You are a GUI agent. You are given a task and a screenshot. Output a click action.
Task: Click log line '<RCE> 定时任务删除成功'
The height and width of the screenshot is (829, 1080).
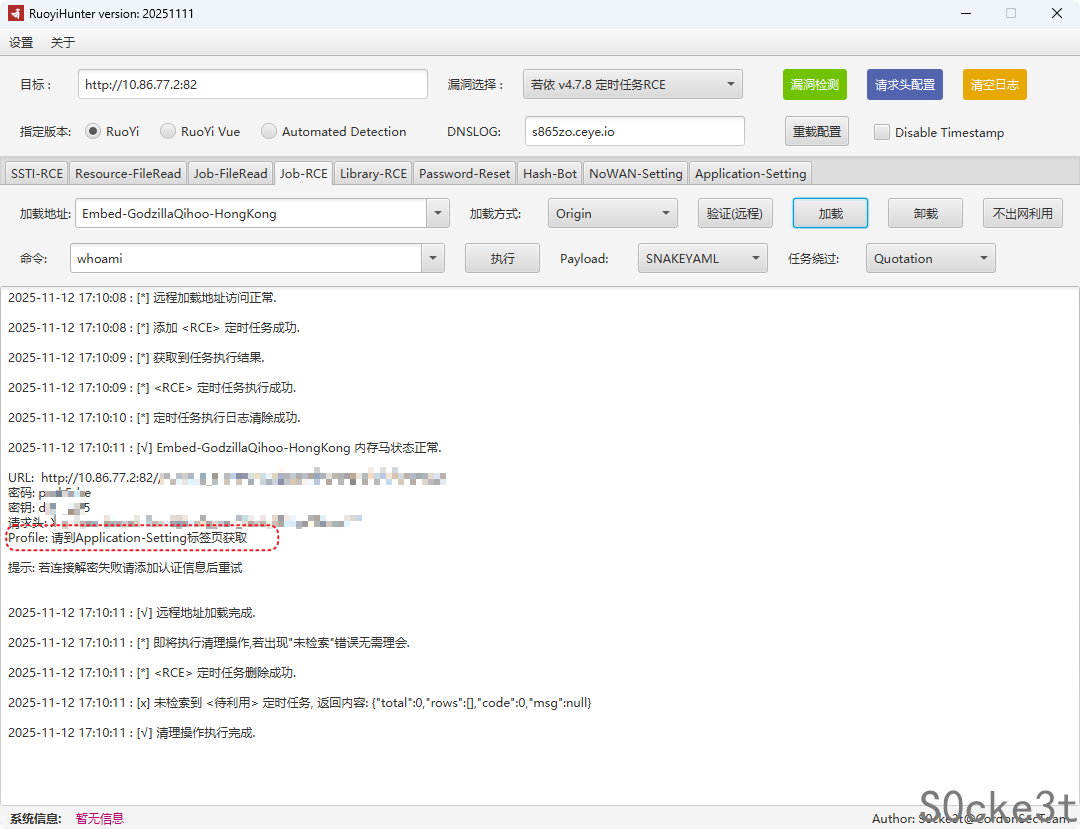(x=152, y=673)
